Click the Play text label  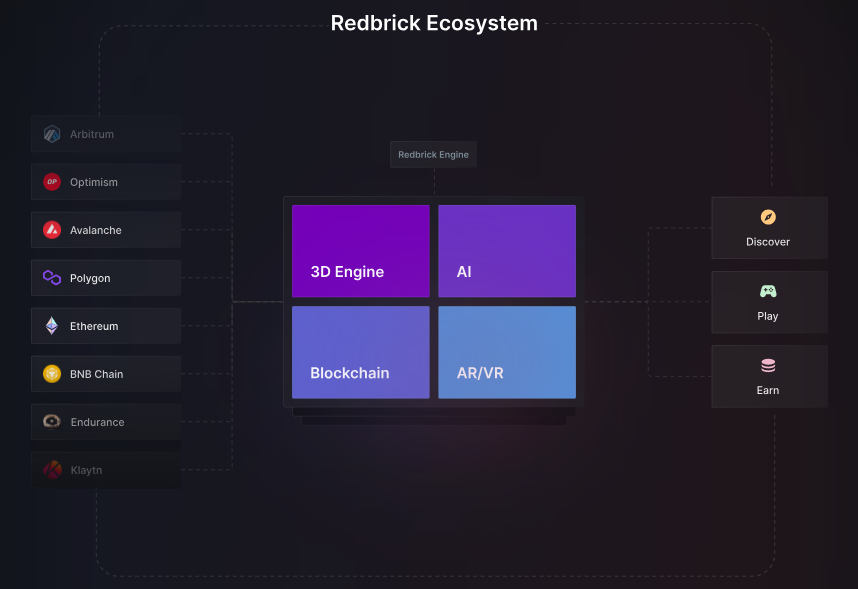click(x=768, y=316)
